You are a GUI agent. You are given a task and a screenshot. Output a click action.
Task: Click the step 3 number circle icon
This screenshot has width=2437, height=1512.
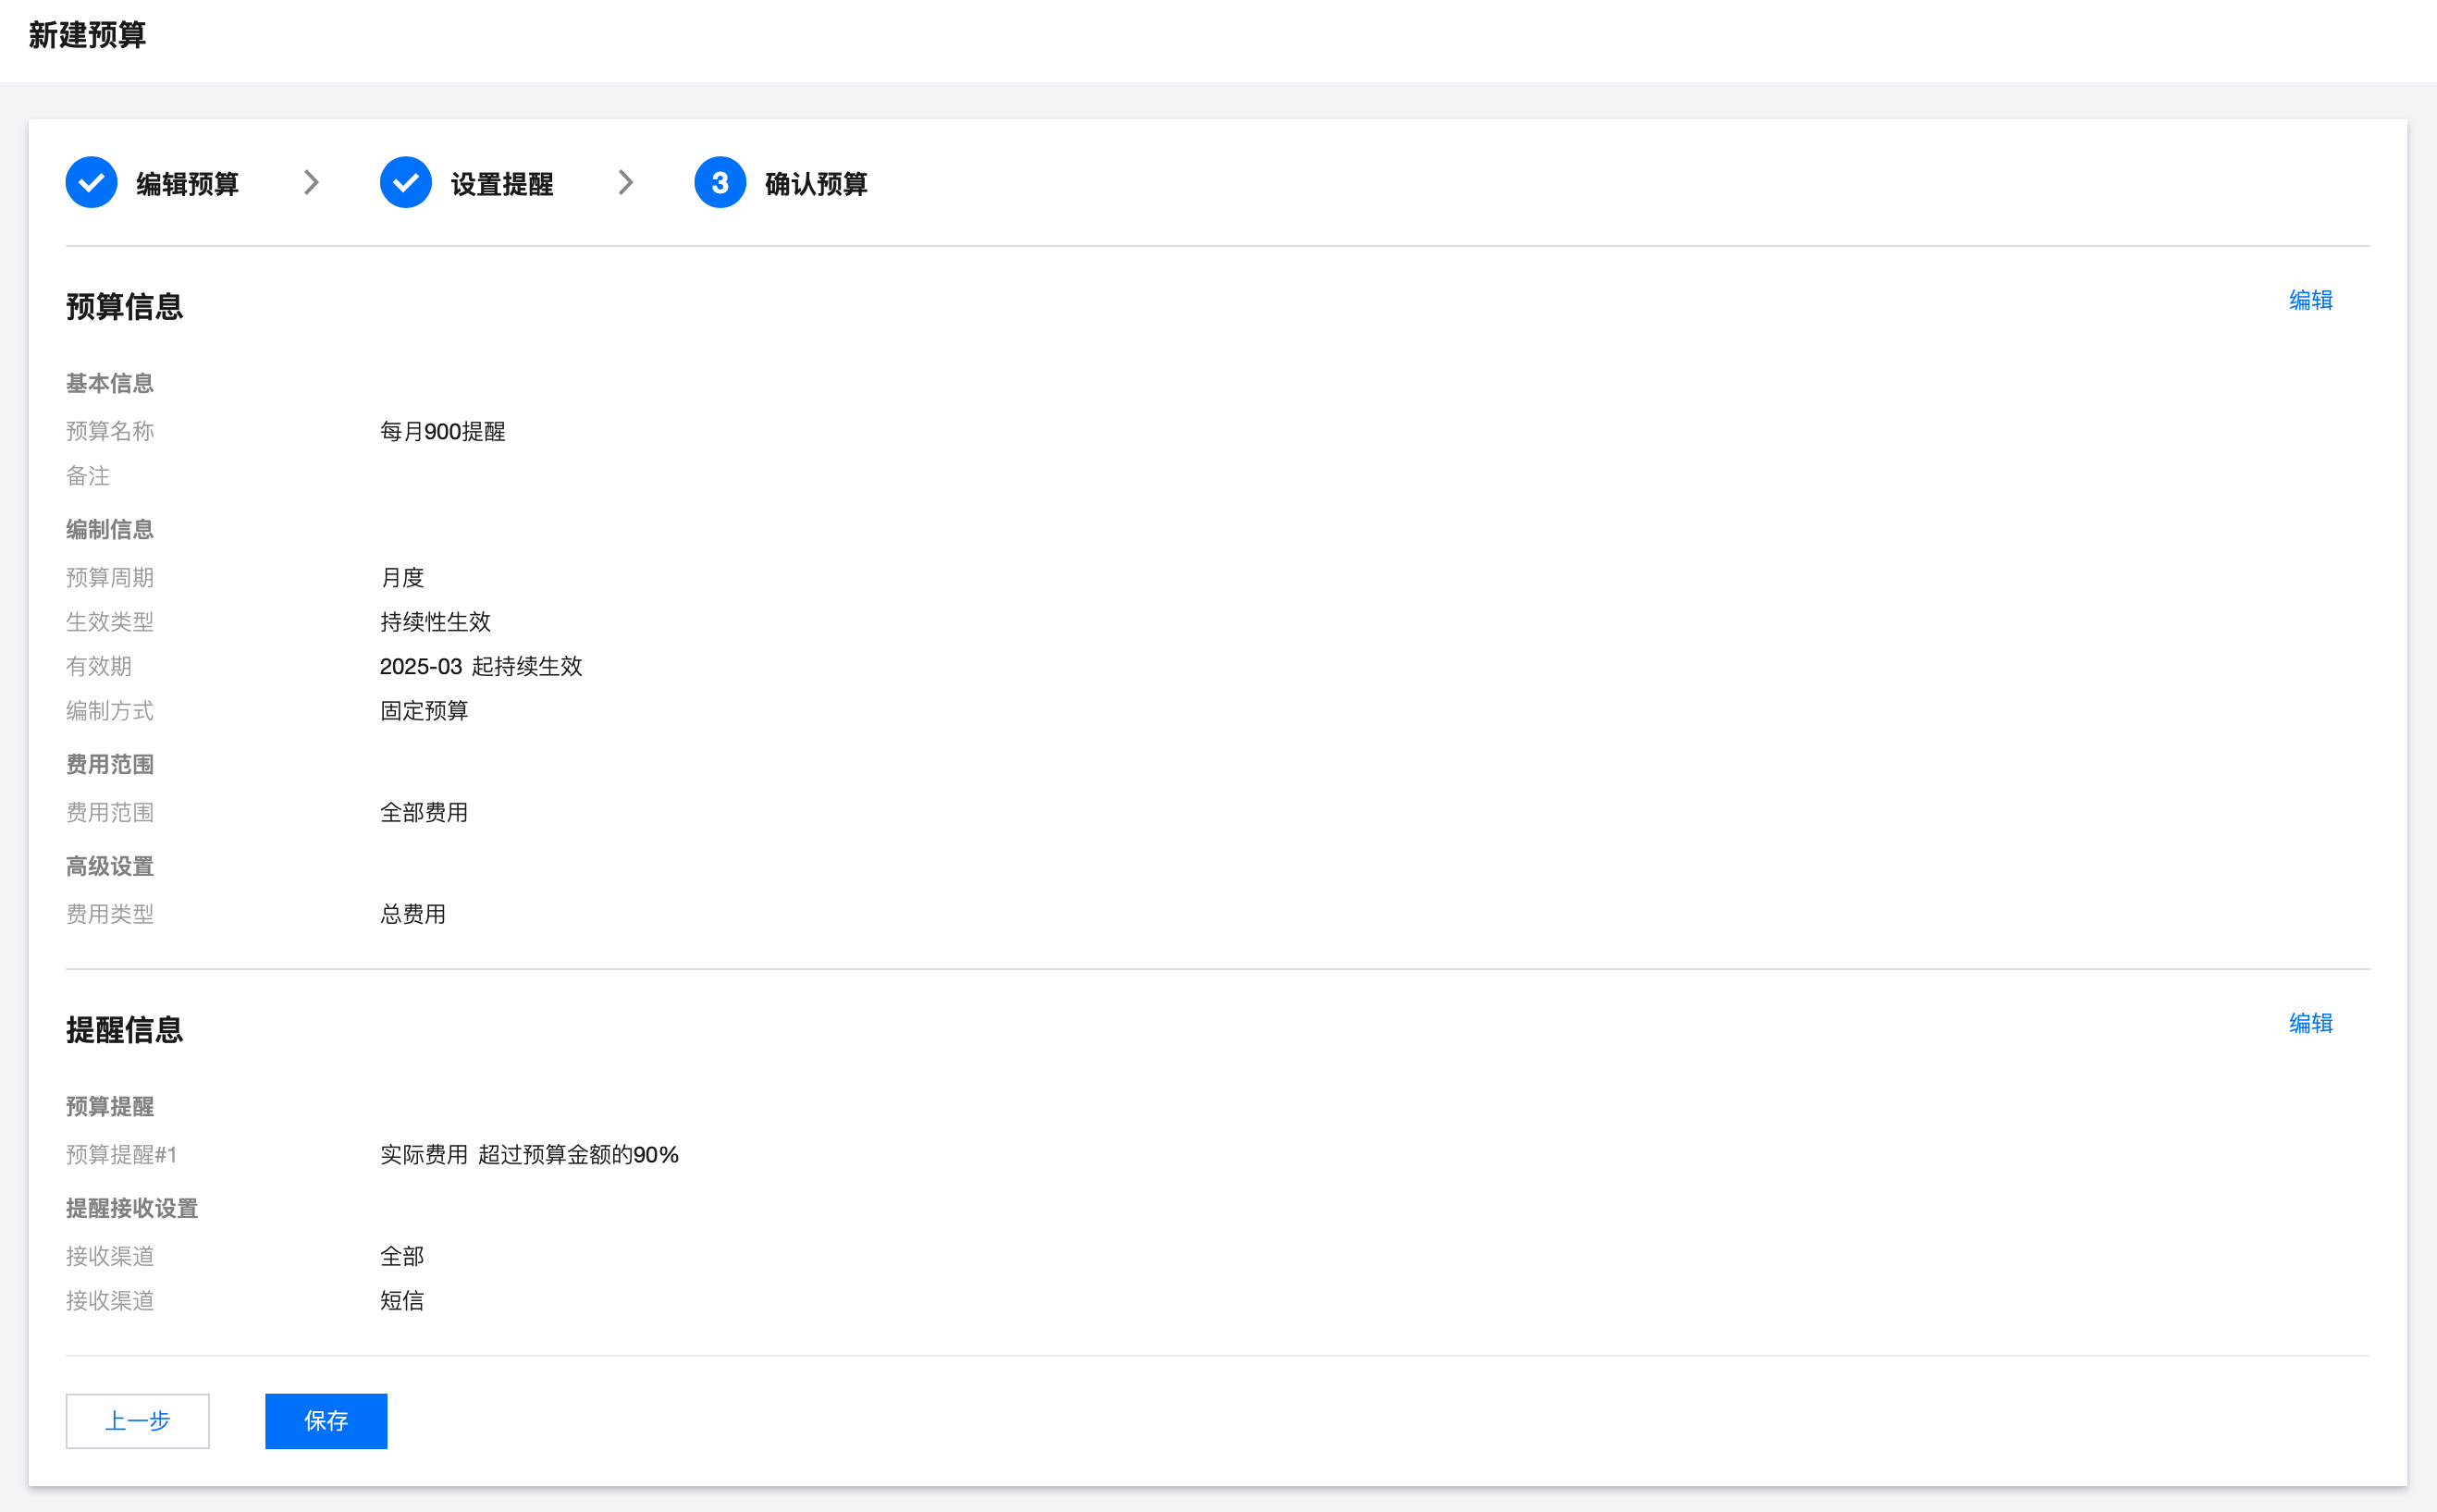pos(719,183)
